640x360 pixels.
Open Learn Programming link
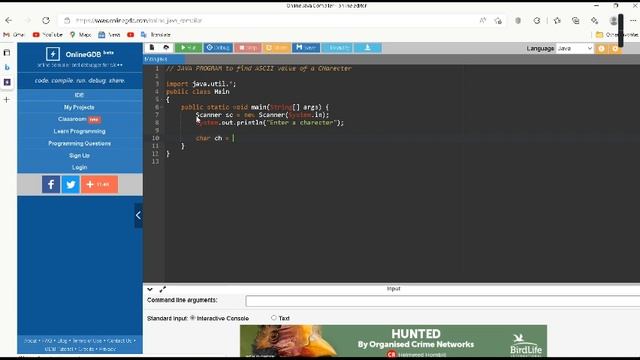point(80,131)
